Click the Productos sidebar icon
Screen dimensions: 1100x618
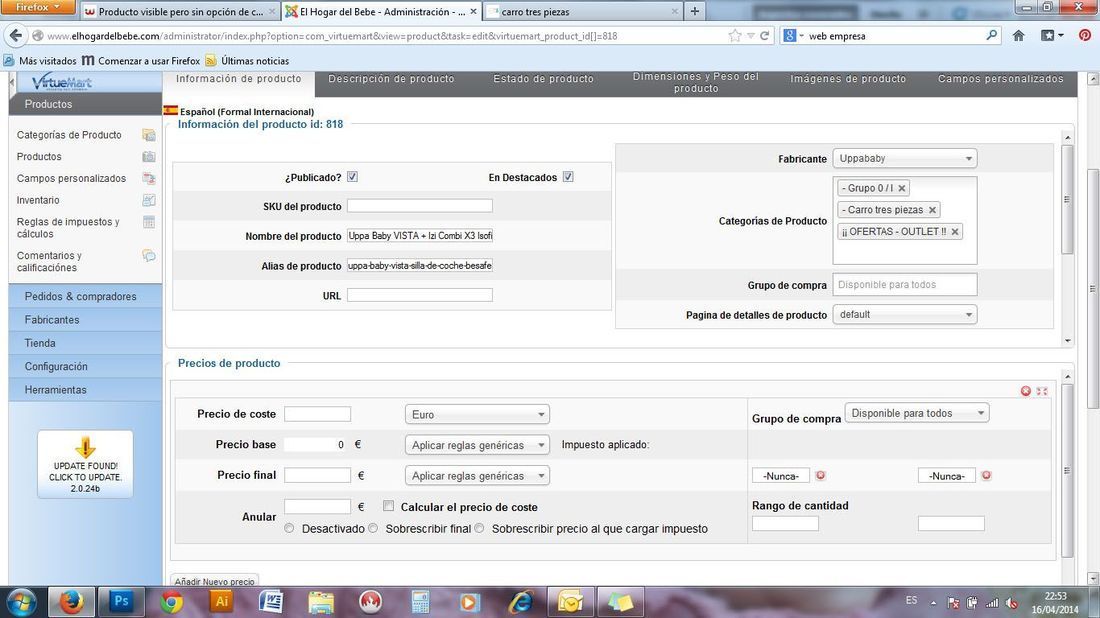click(x=149, y=156)
